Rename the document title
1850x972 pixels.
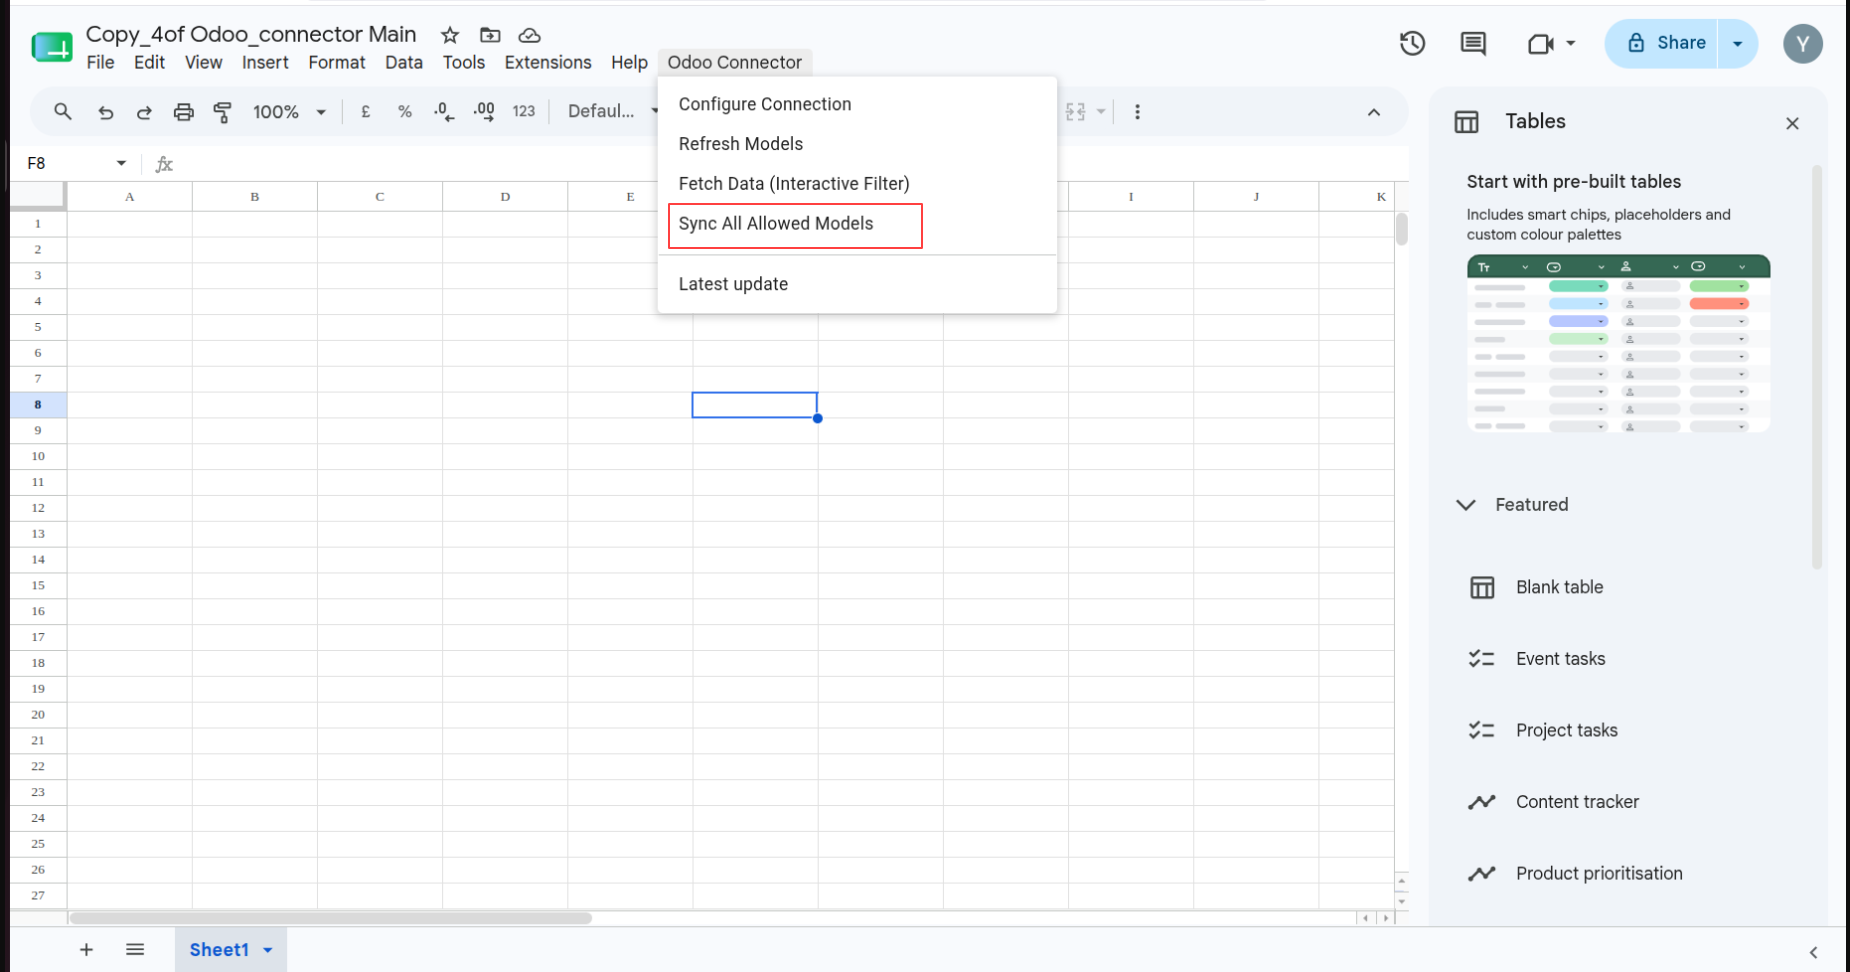point(251,34)
